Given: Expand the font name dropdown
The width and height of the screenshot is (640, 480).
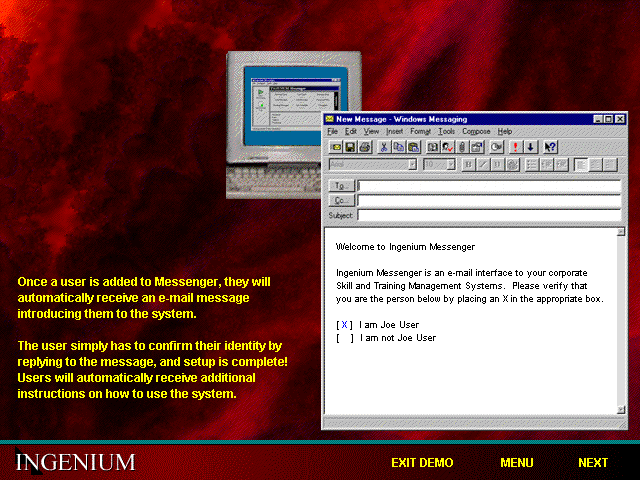Looking at the screenshot, I should tap(412, 165).
